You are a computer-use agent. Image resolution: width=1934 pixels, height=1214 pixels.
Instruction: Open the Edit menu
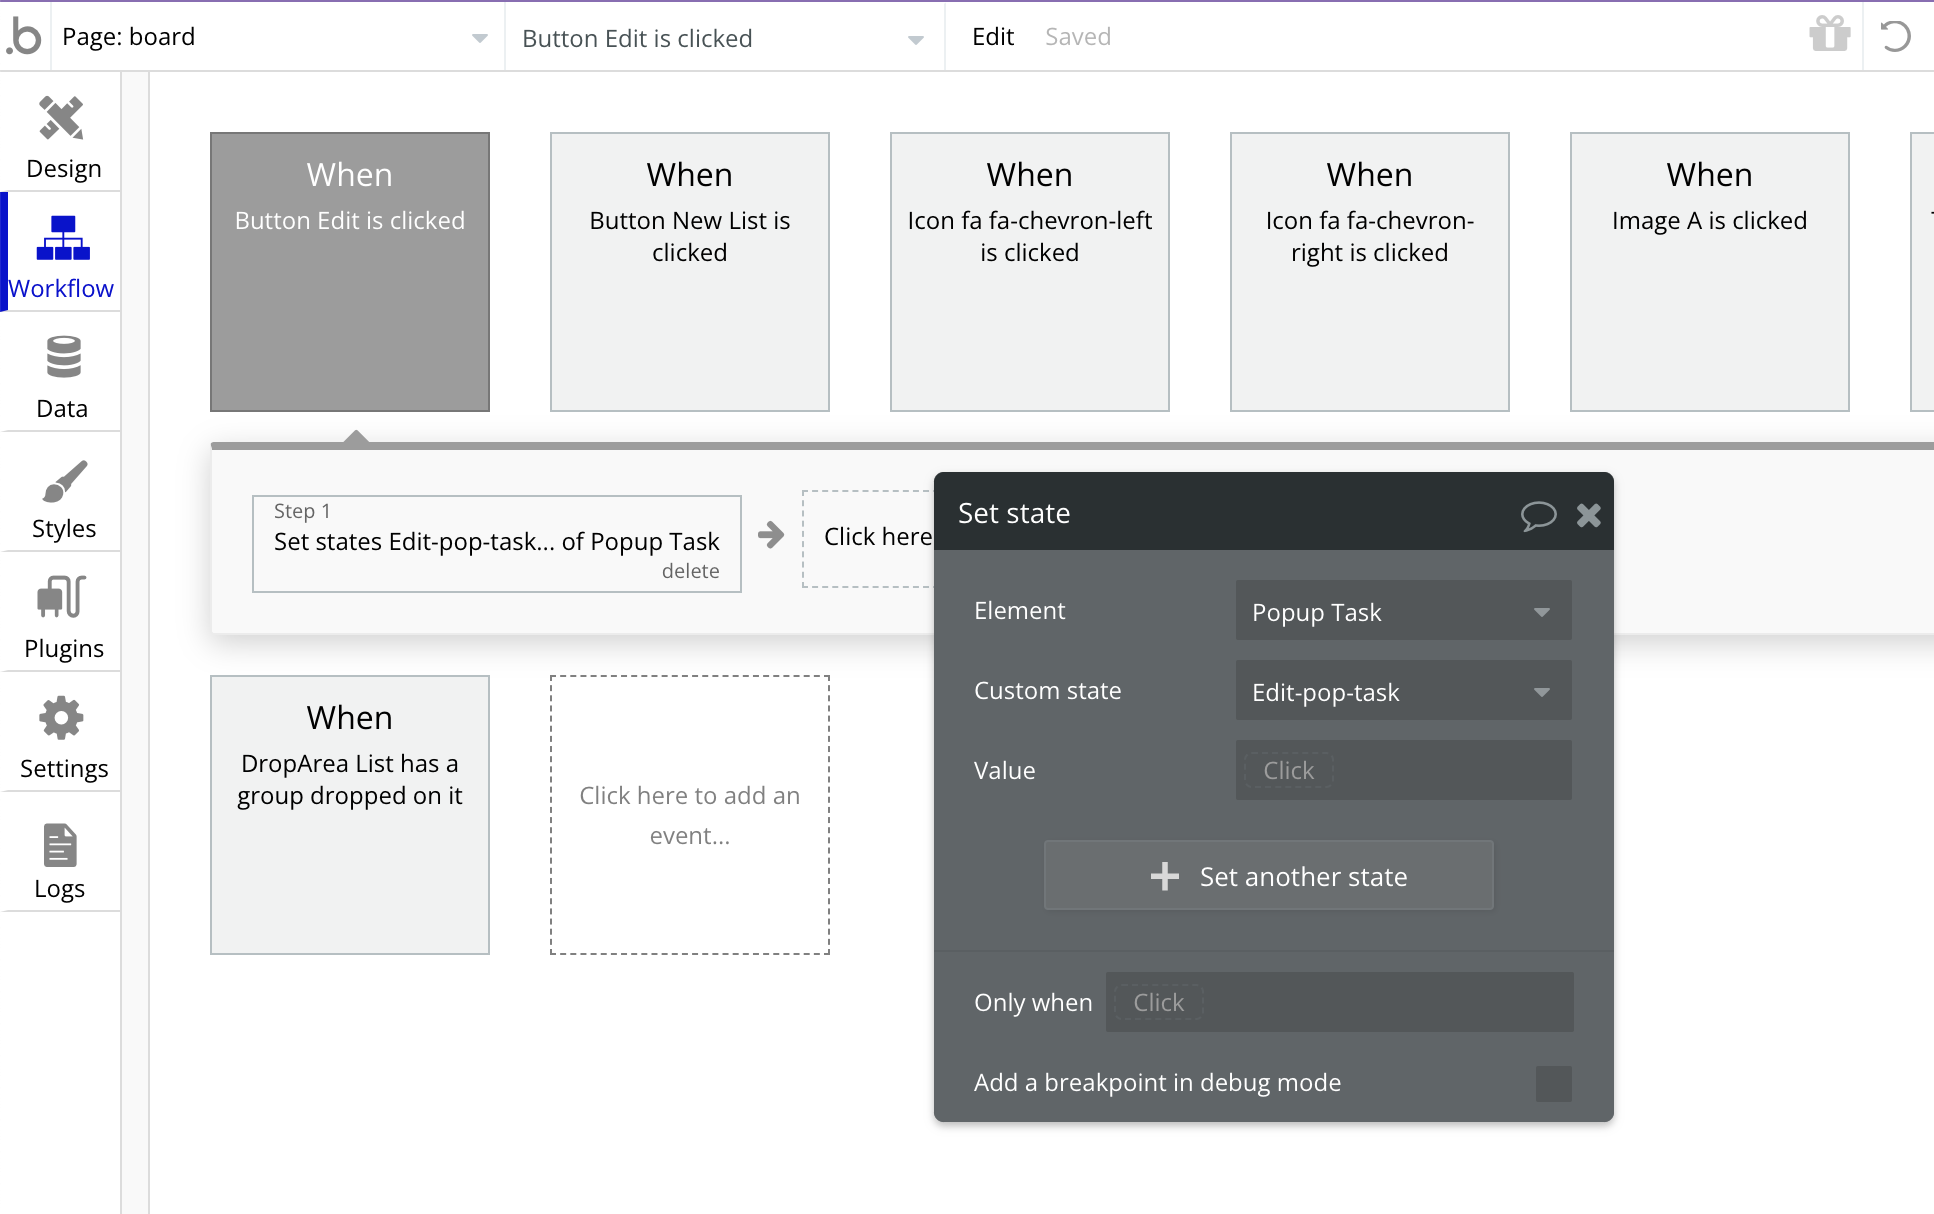pos(992,37)
